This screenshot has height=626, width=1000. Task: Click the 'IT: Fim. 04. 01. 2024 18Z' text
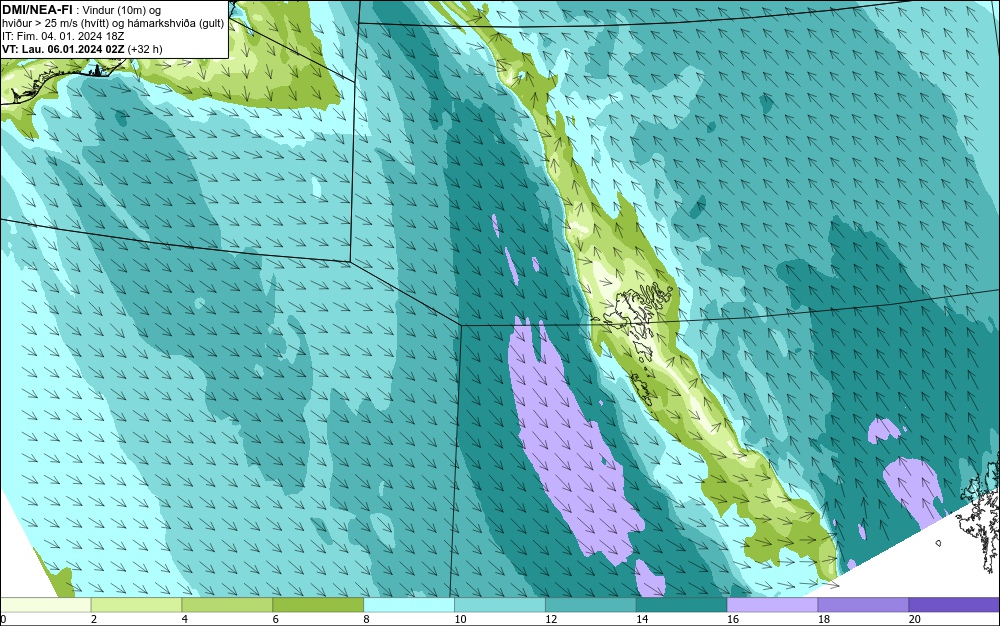pyautogui.click(x=63, y=36)
